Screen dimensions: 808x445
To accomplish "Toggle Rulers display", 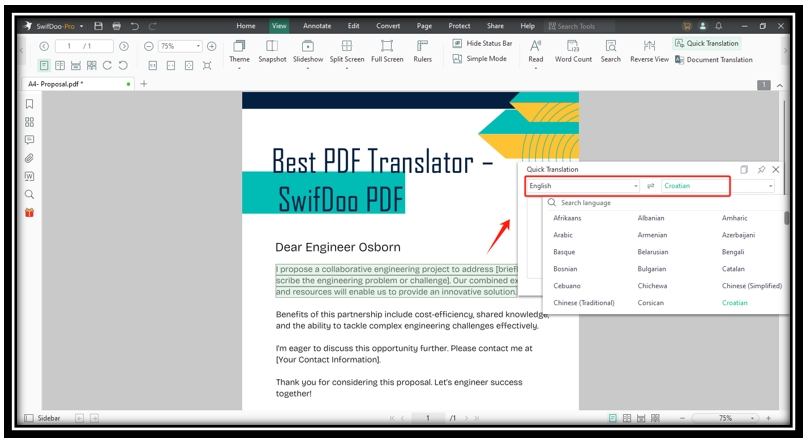I will 423,52.
